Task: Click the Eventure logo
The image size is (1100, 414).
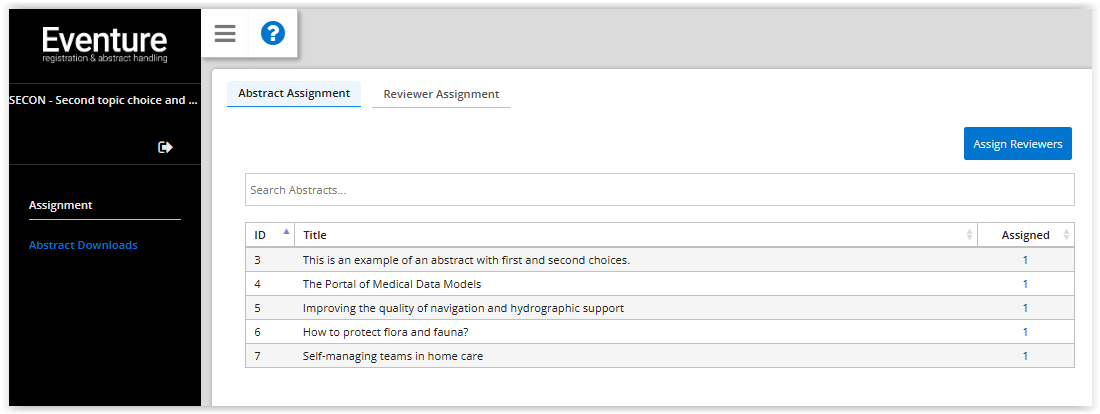Action: tap(104, 45)
